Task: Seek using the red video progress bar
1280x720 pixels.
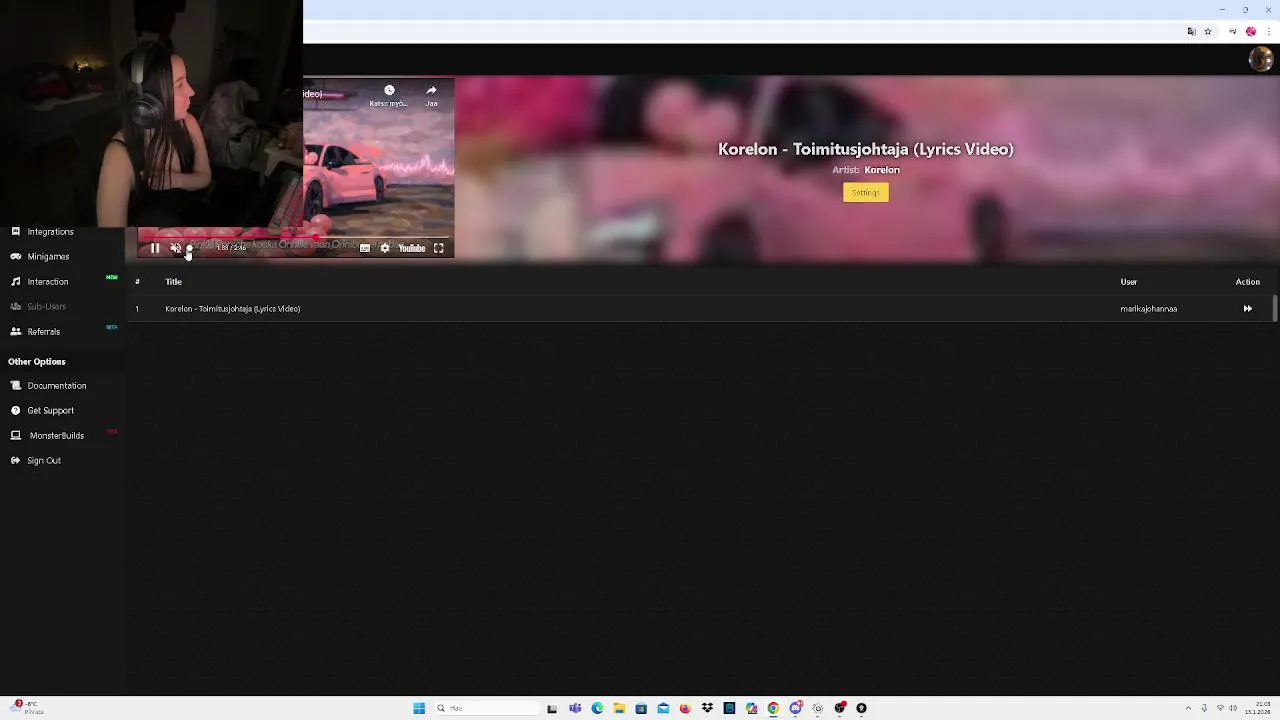Action: [294, 238]
